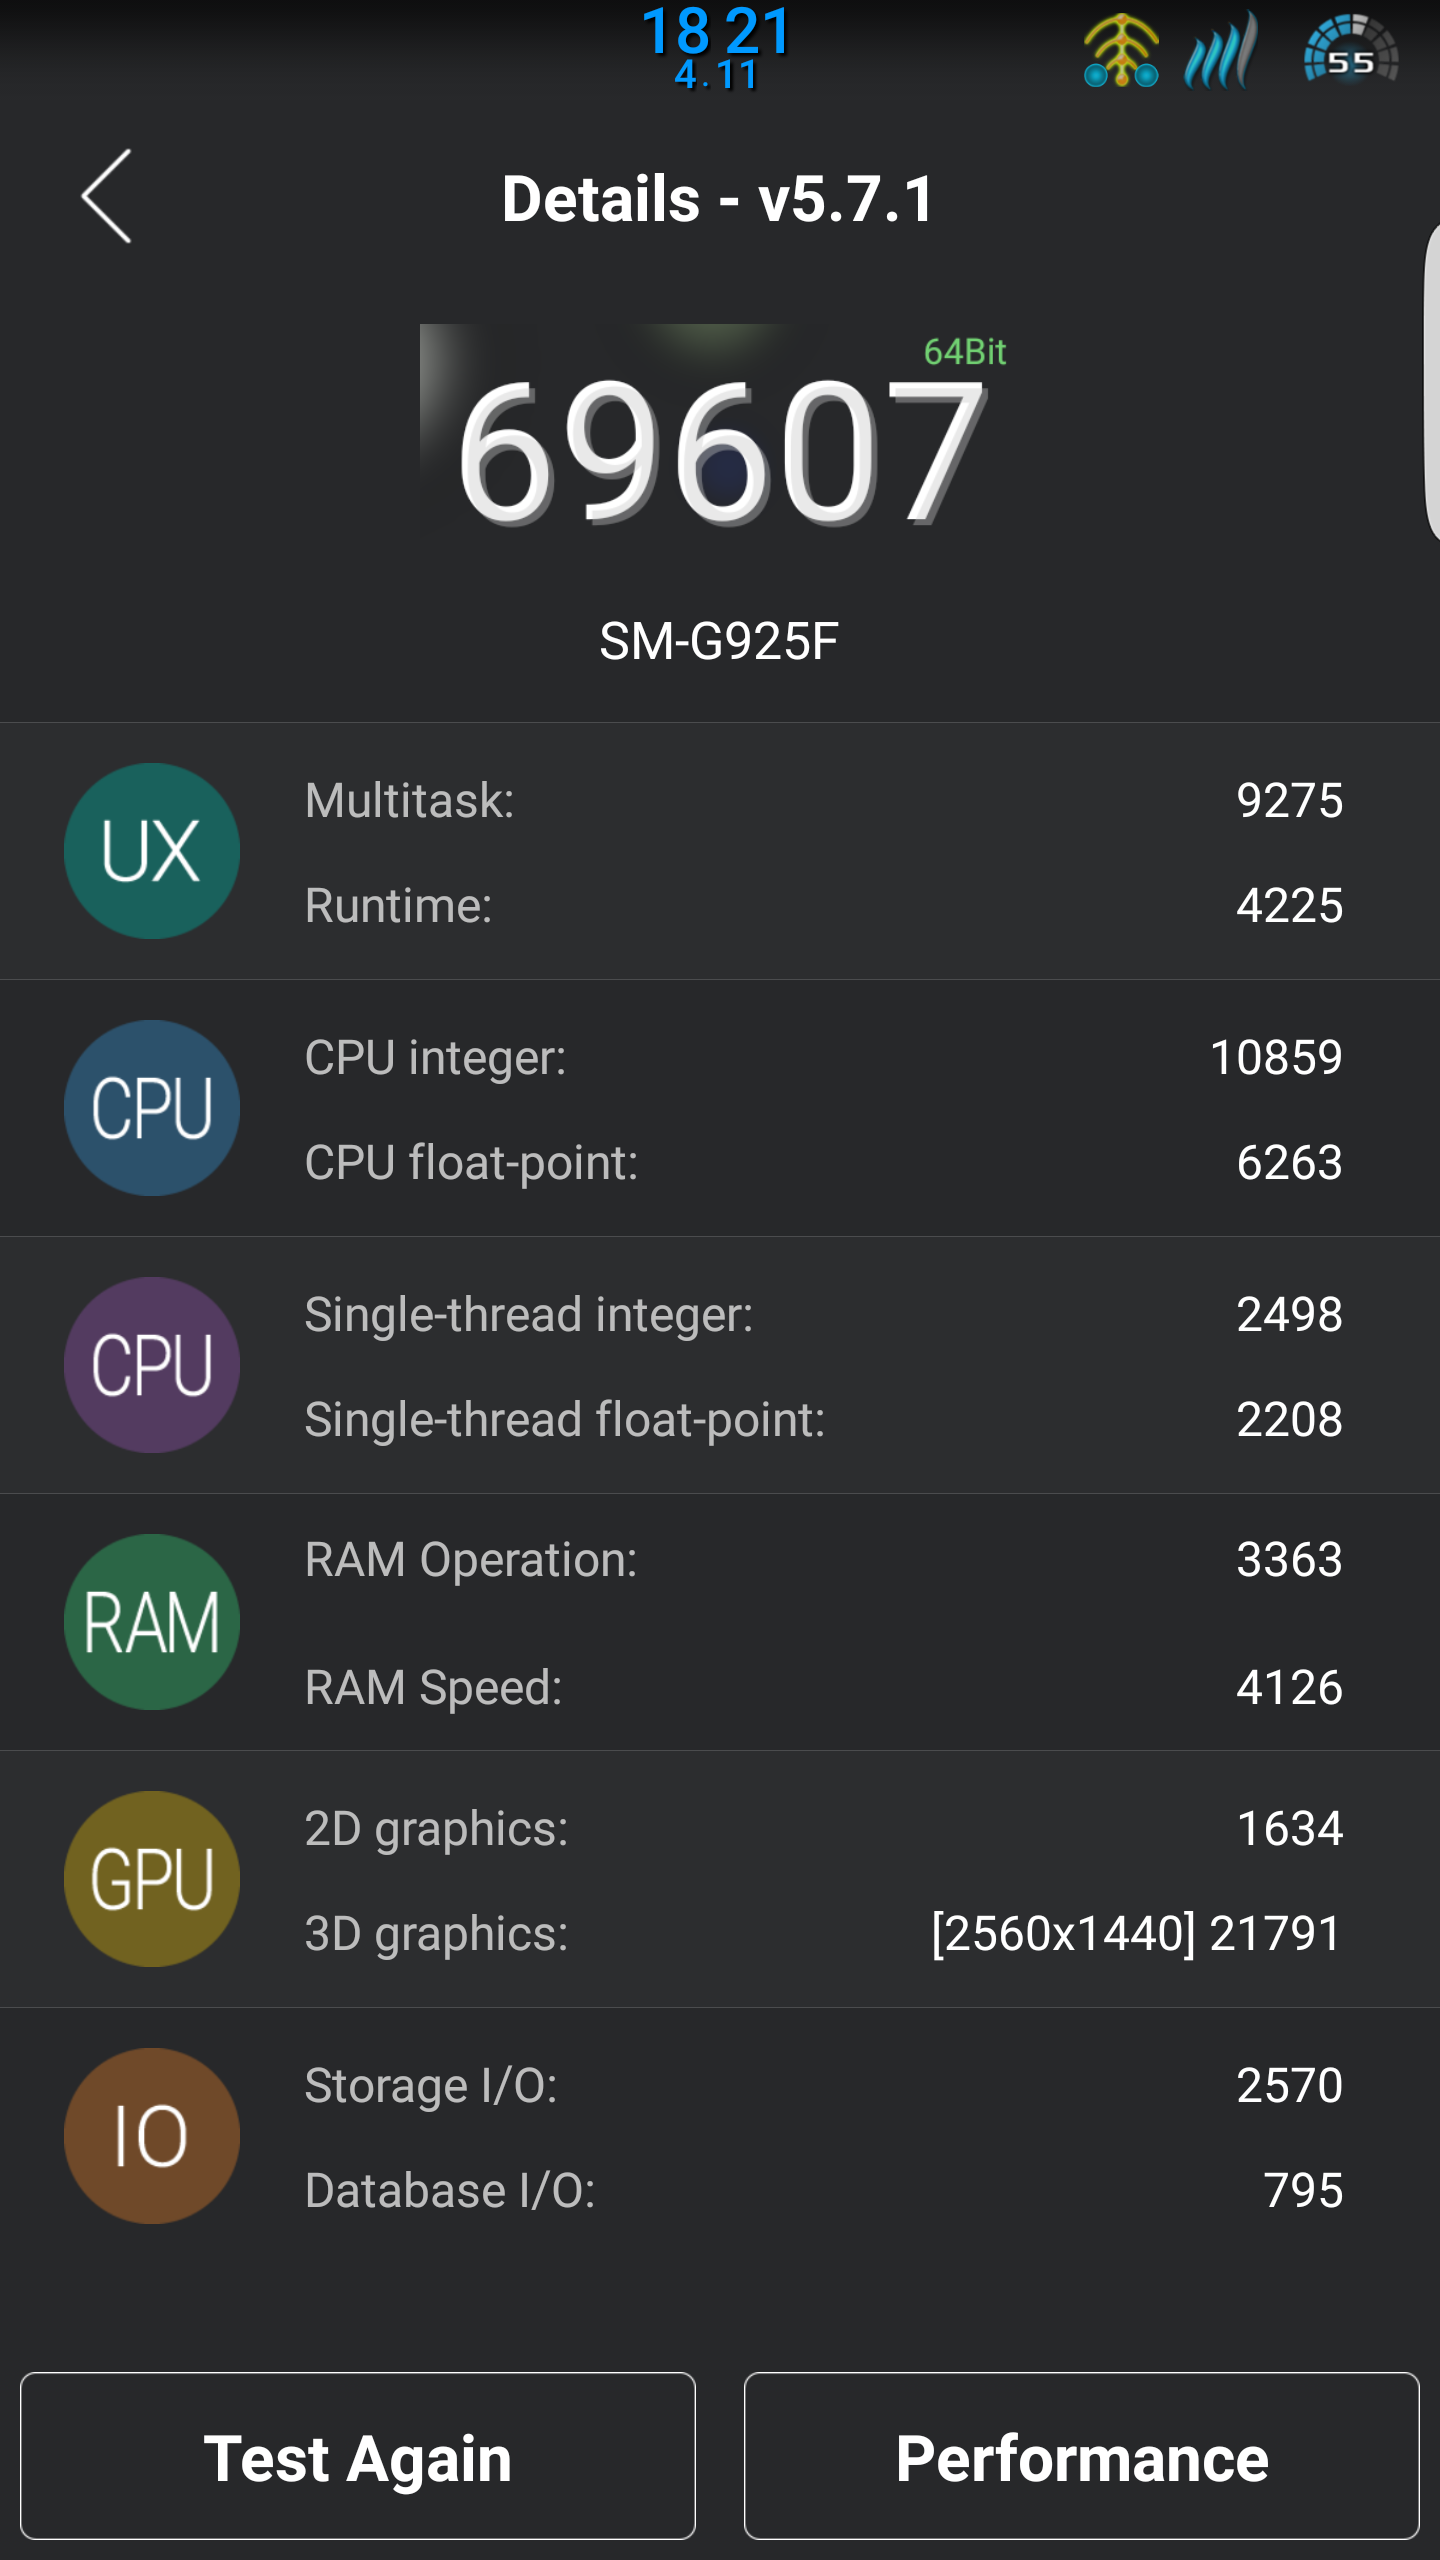
Task: Tap the Wi-Fi status bar icon
Action: pos(1121,52)
